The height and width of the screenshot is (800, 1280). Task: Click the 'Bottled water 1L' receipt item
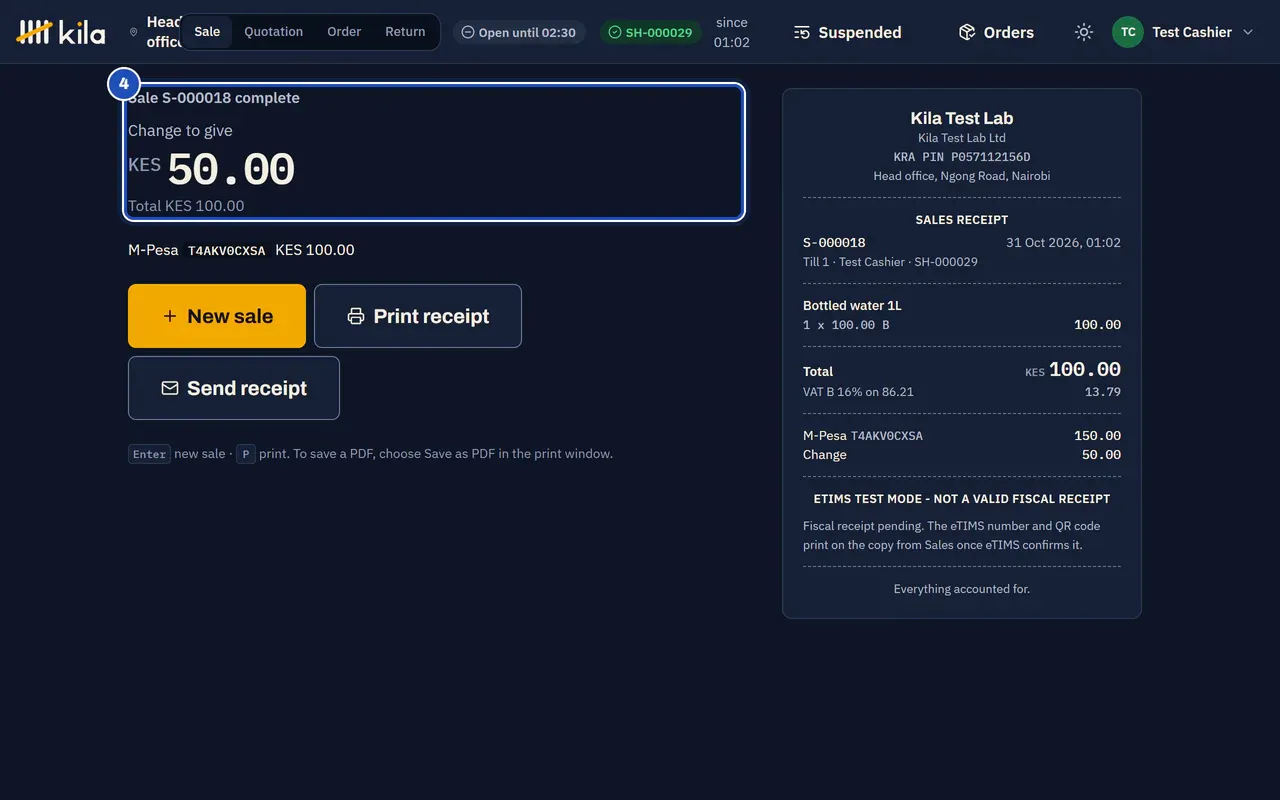coord(852,306)
